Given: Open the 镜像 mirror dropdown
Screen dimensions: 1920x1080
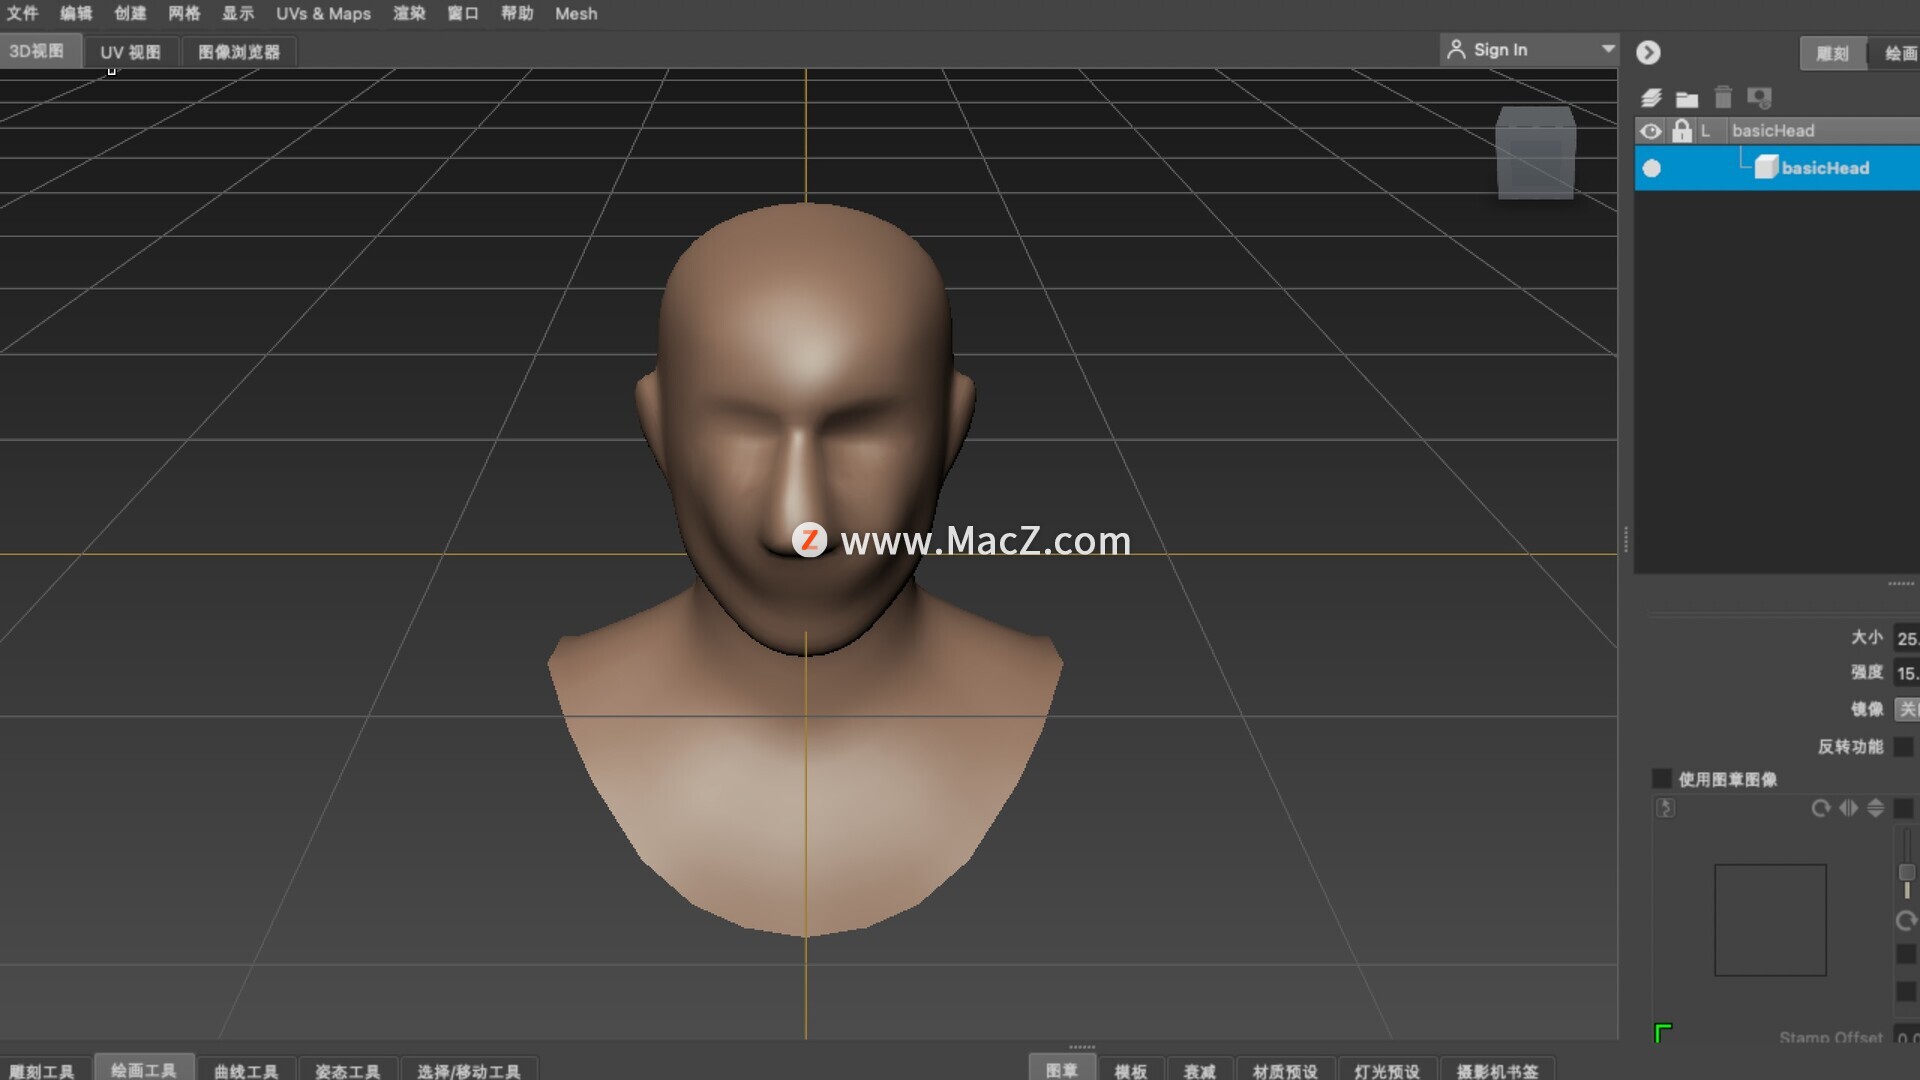Looking at the screenshot, I should click(x=1907, y=709).
